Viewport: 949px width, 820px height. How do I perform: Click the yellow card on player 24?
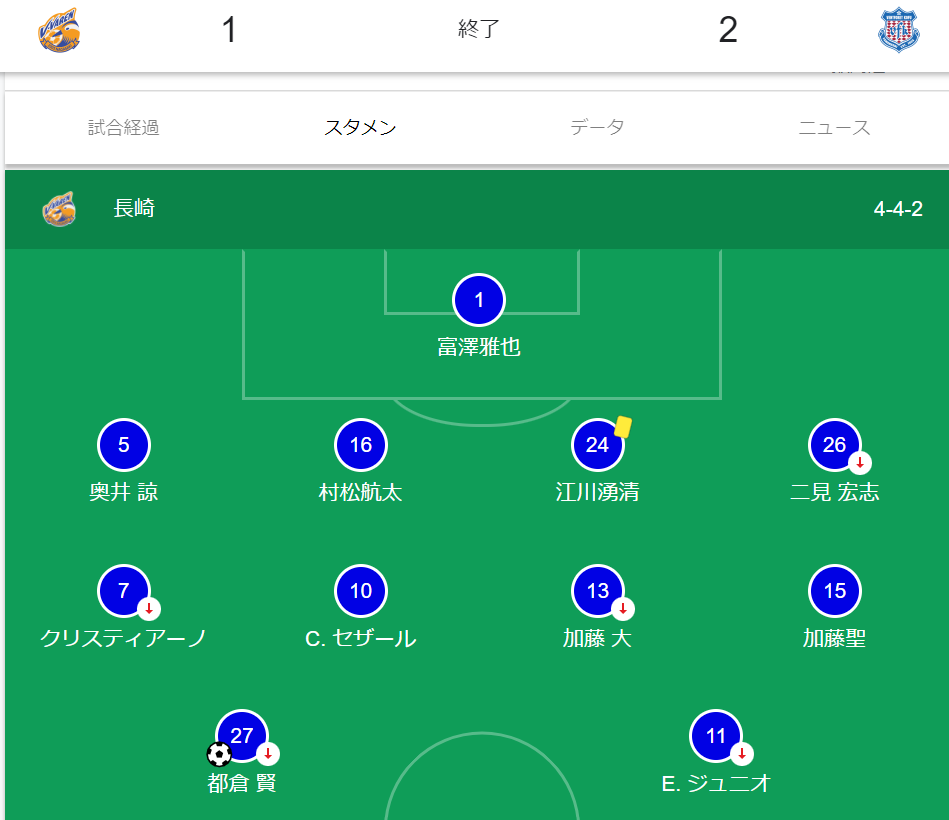point(623,427)
